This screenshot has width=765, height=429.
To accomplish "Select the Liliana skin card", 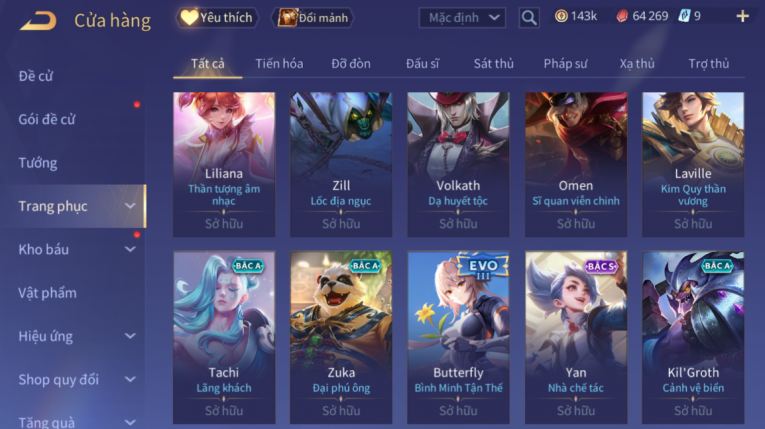I will 224,164.
